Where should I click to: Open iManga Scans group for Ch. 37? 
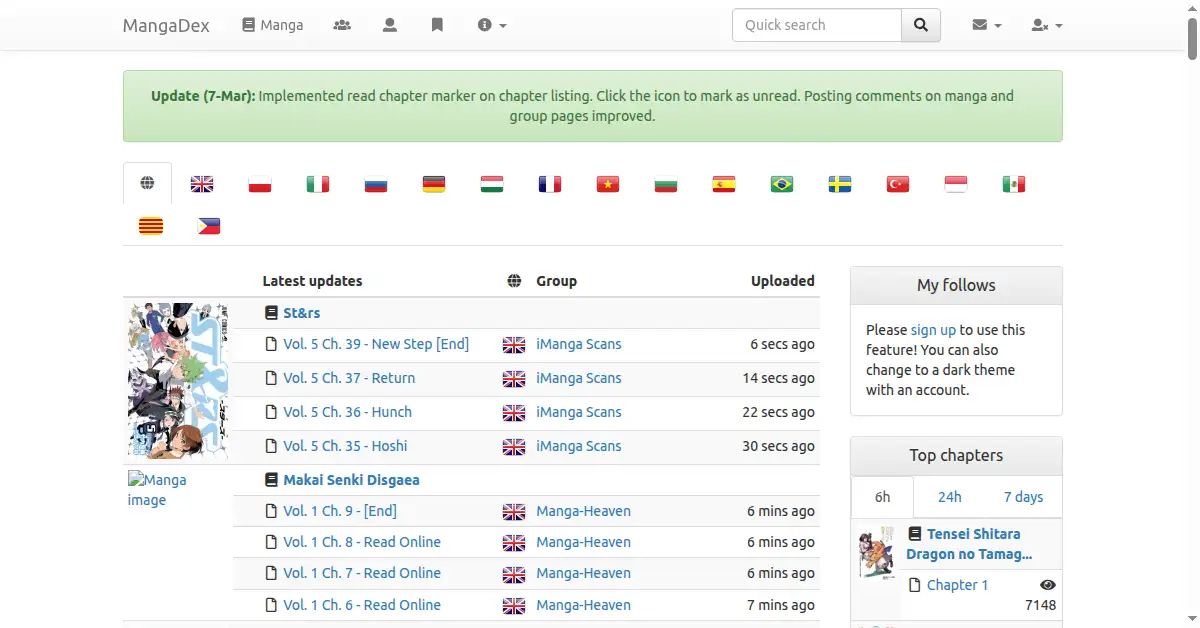click(579, 378)
